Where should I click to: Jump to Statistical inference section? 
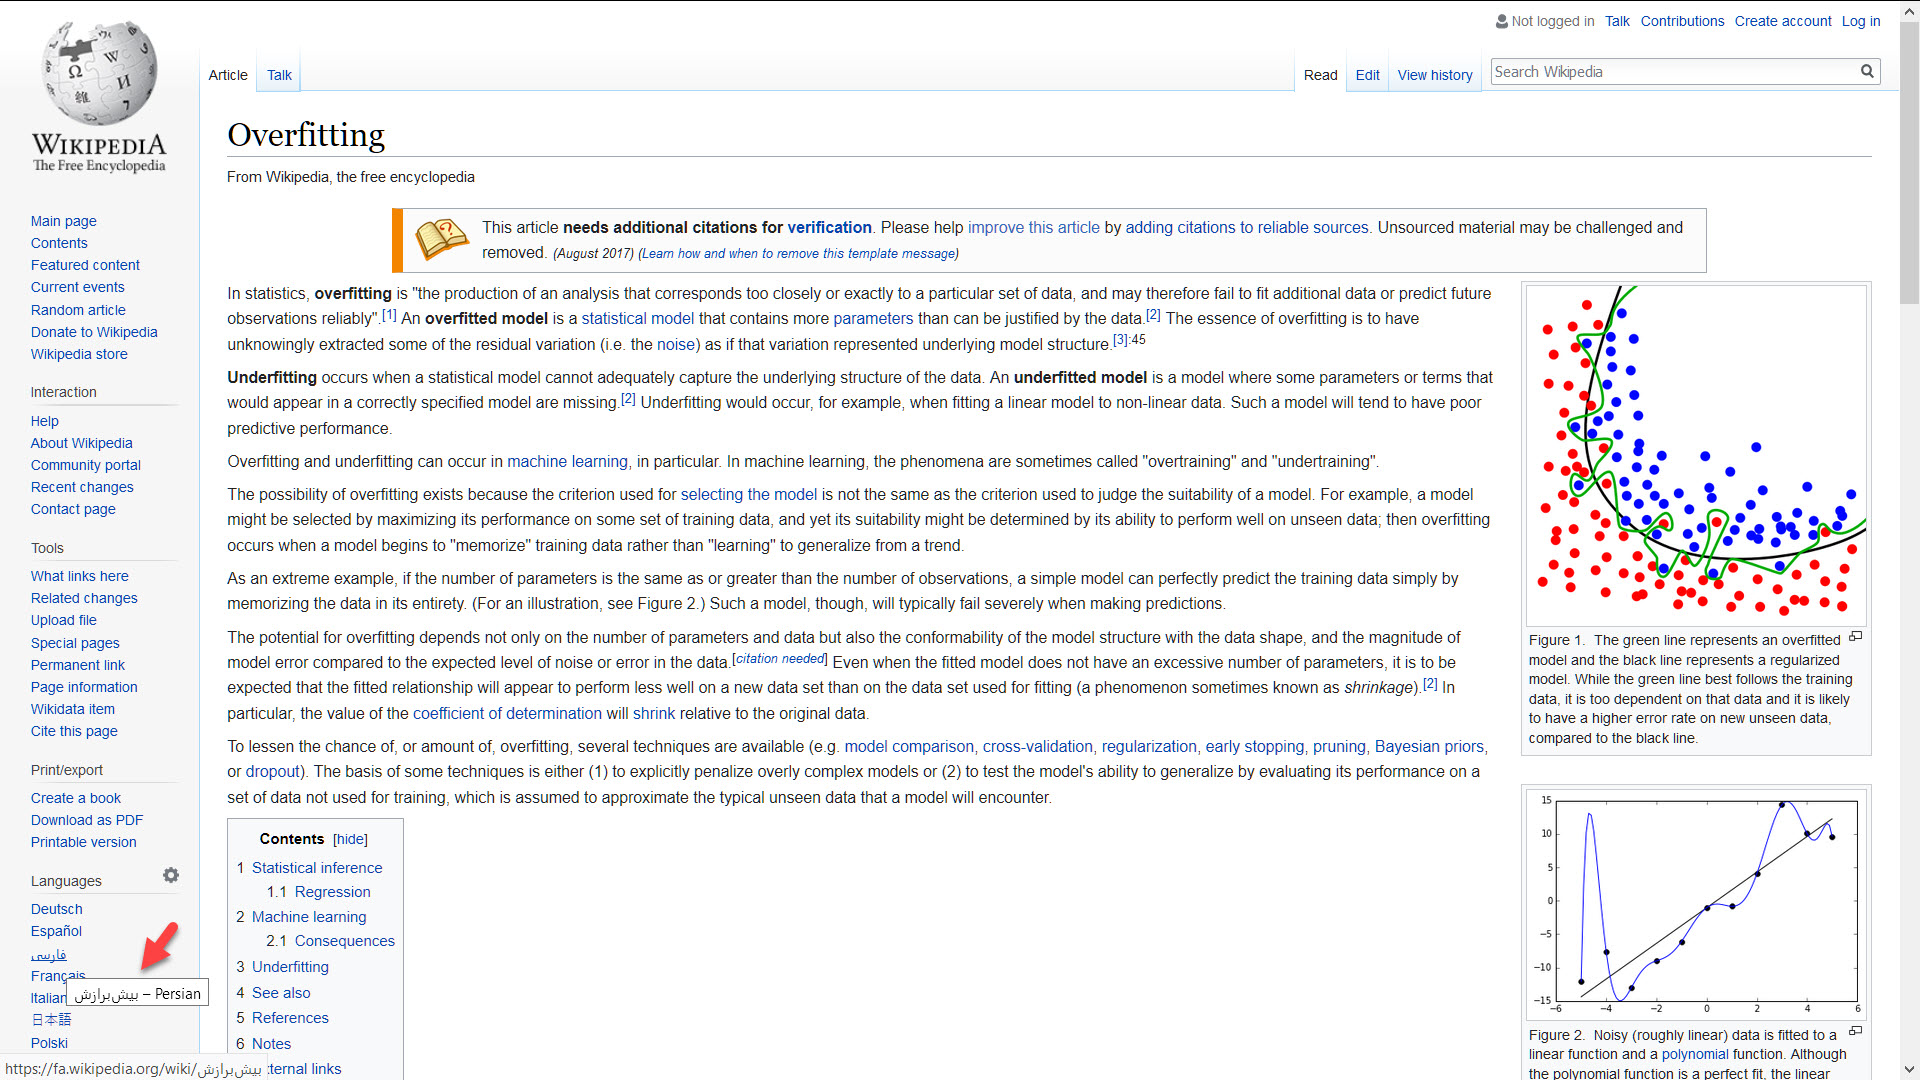click(x=317, y=868)
